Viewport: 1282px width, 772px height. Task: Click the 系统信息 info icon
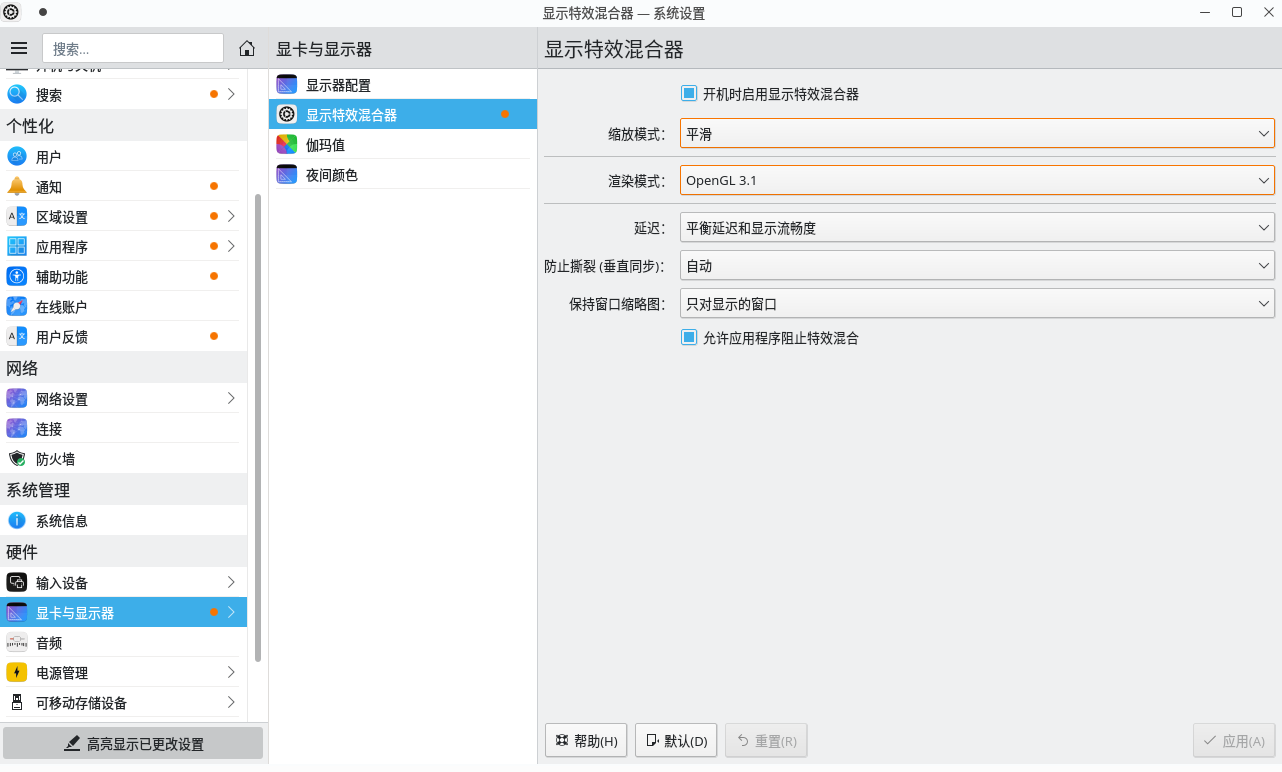[x=17, y=521]
